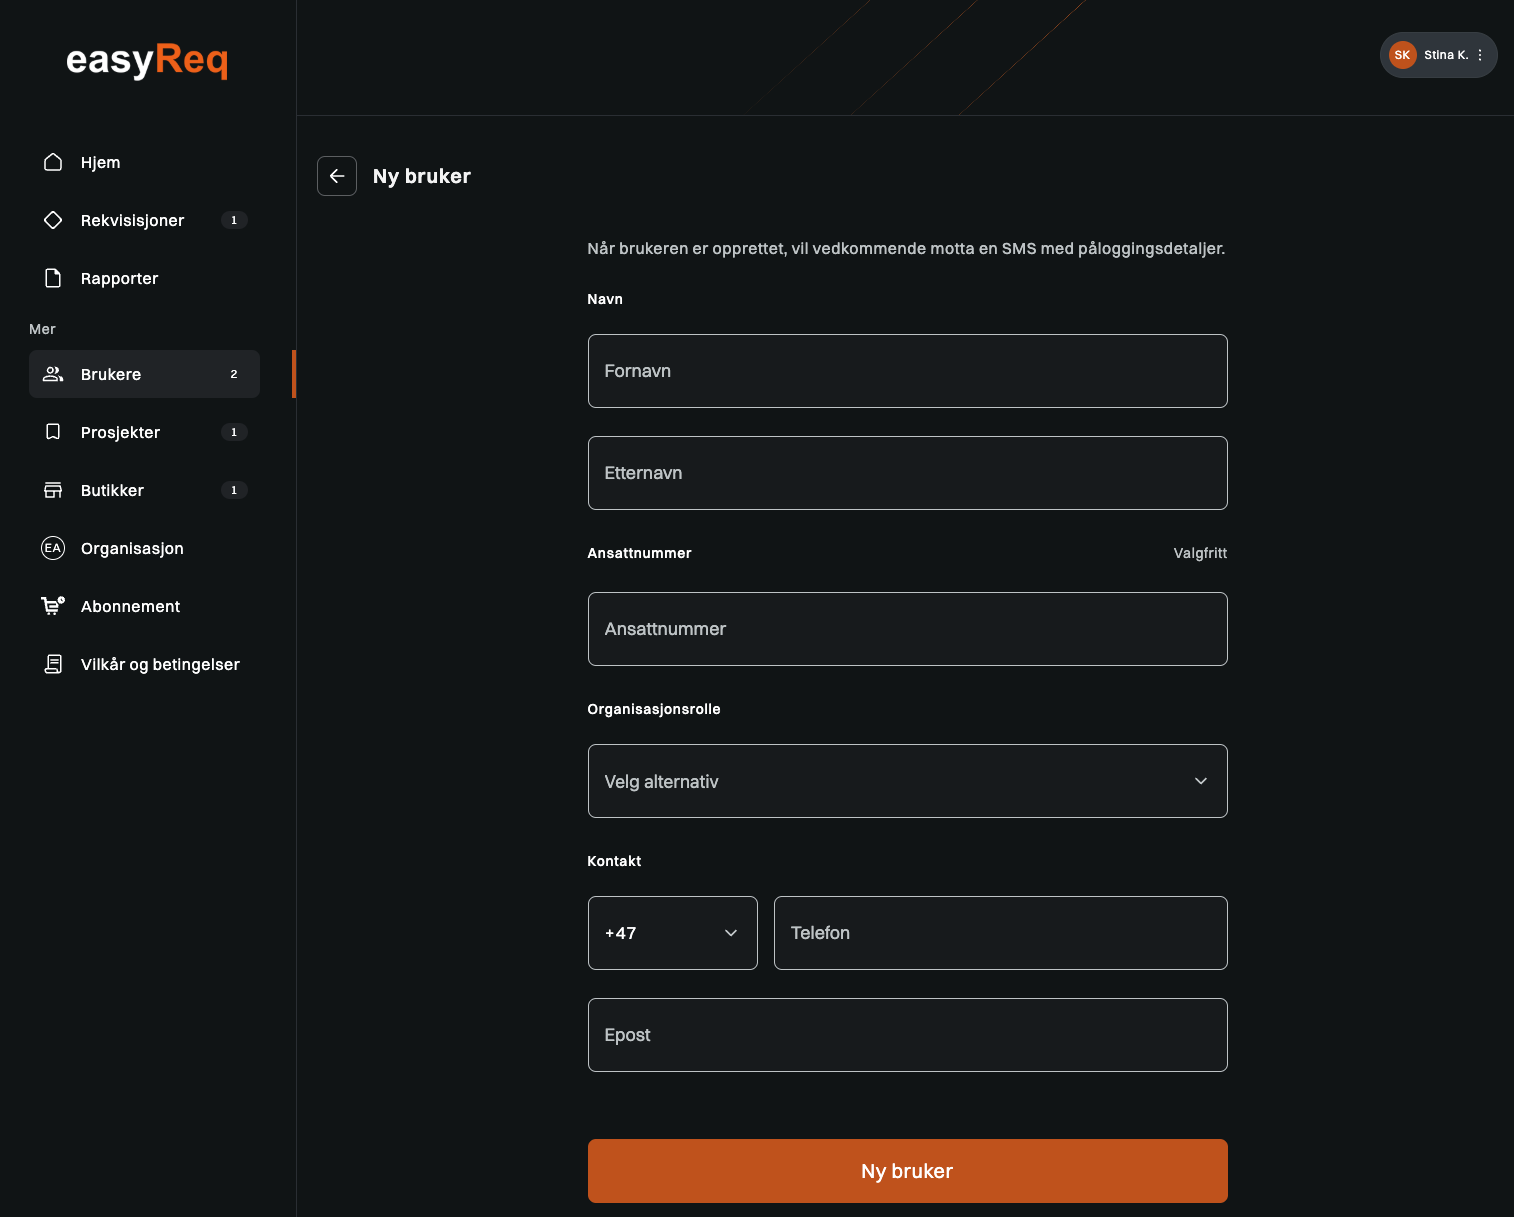1514x1217 pixels.
Task: Click the SK user avatar
Action: click(1403, 55)
